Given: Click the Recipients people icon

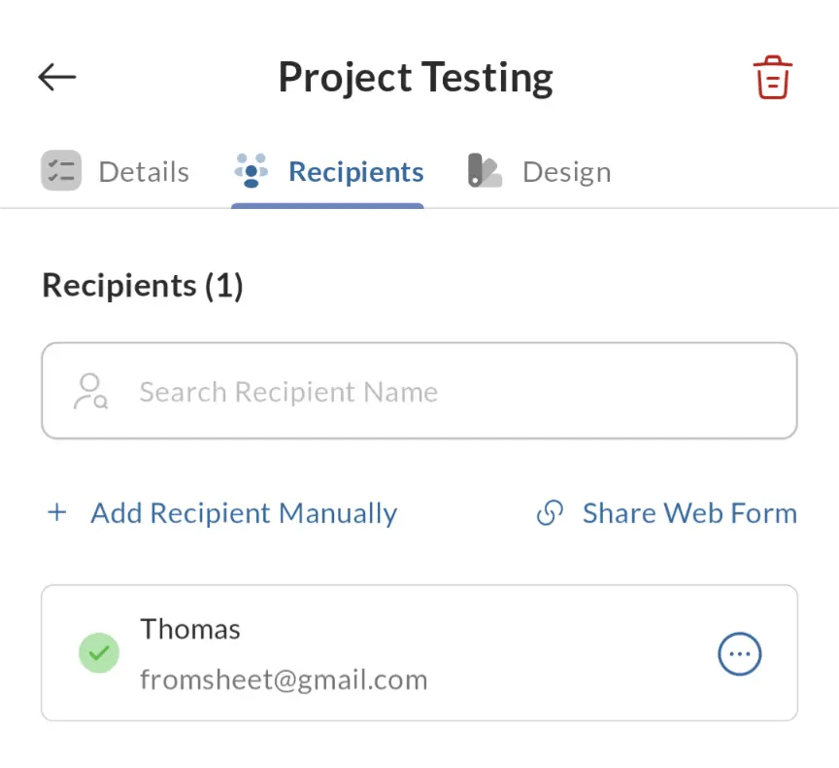Looking at the screenshot, I should point(251,171).
